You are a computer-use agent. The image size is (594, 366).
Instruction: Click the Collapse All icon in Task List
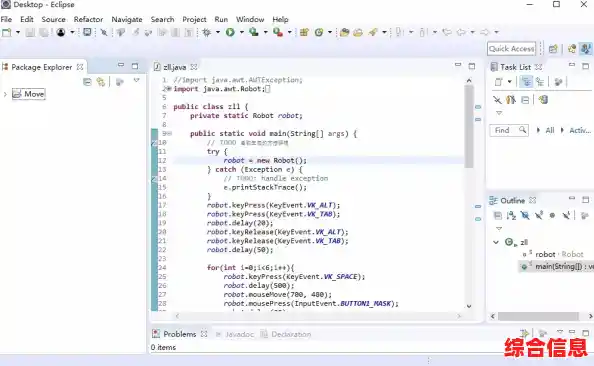525,100
